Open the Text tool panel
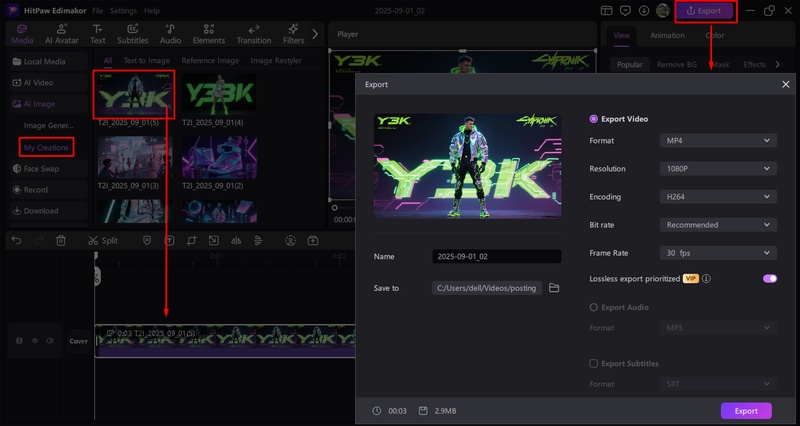Viewport: 800px width, 426px height. [x=97, y=34]
